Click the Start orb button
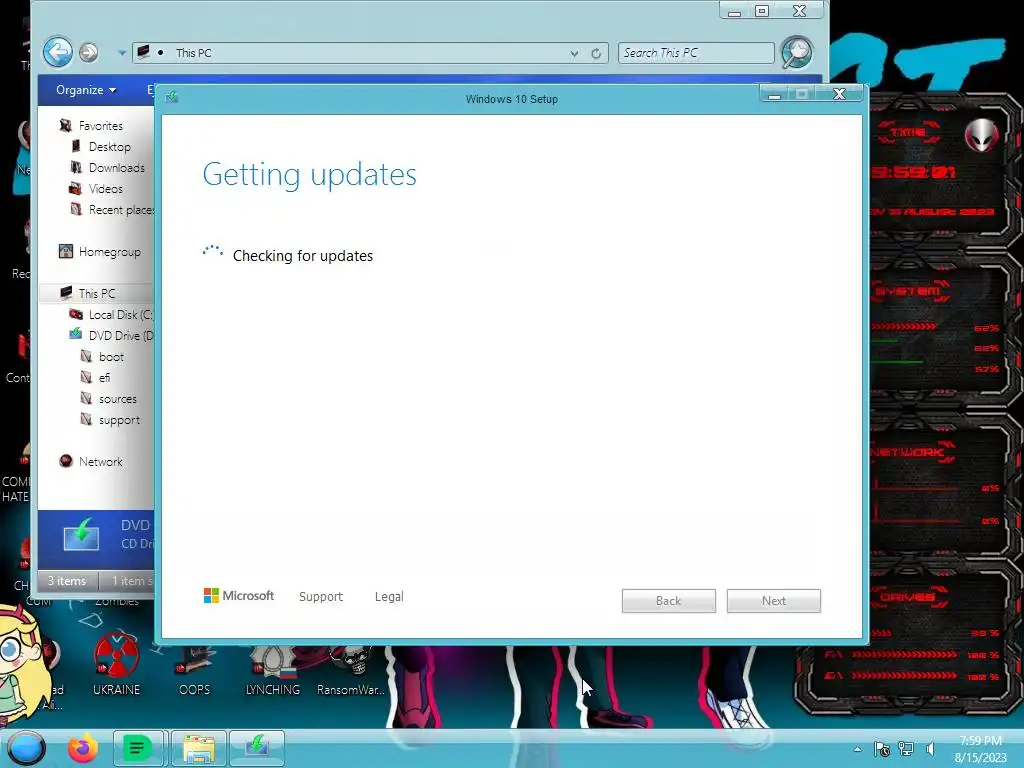 26,748
